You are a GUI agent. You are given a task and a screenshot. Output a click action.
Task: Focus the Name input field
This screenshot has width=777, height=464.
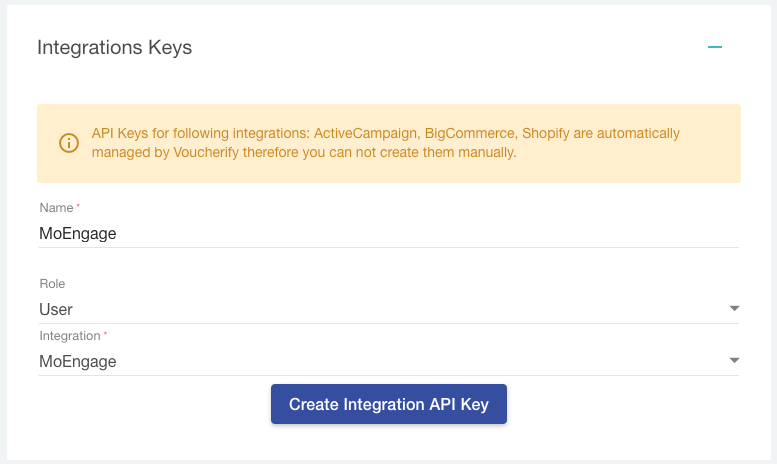388,233
